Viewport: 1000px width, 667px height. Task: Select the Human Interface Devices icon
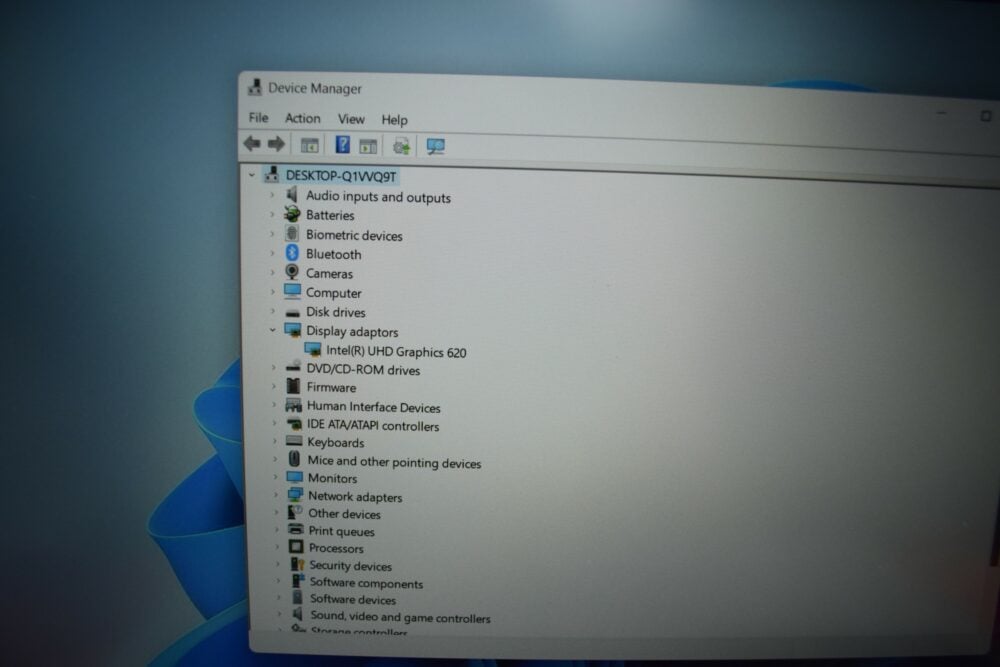293,405
